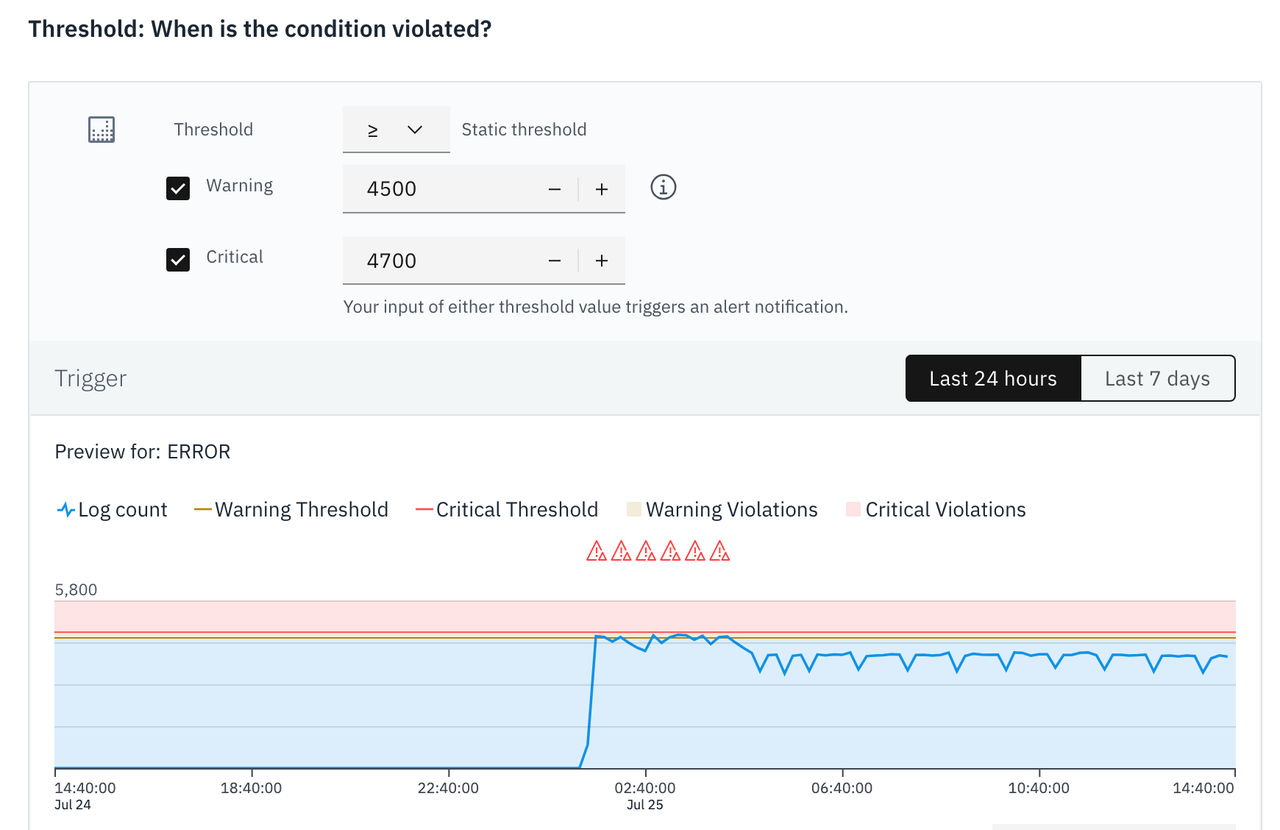
Task: Click the third critical violation warning triangle
Action: point(646,551)
